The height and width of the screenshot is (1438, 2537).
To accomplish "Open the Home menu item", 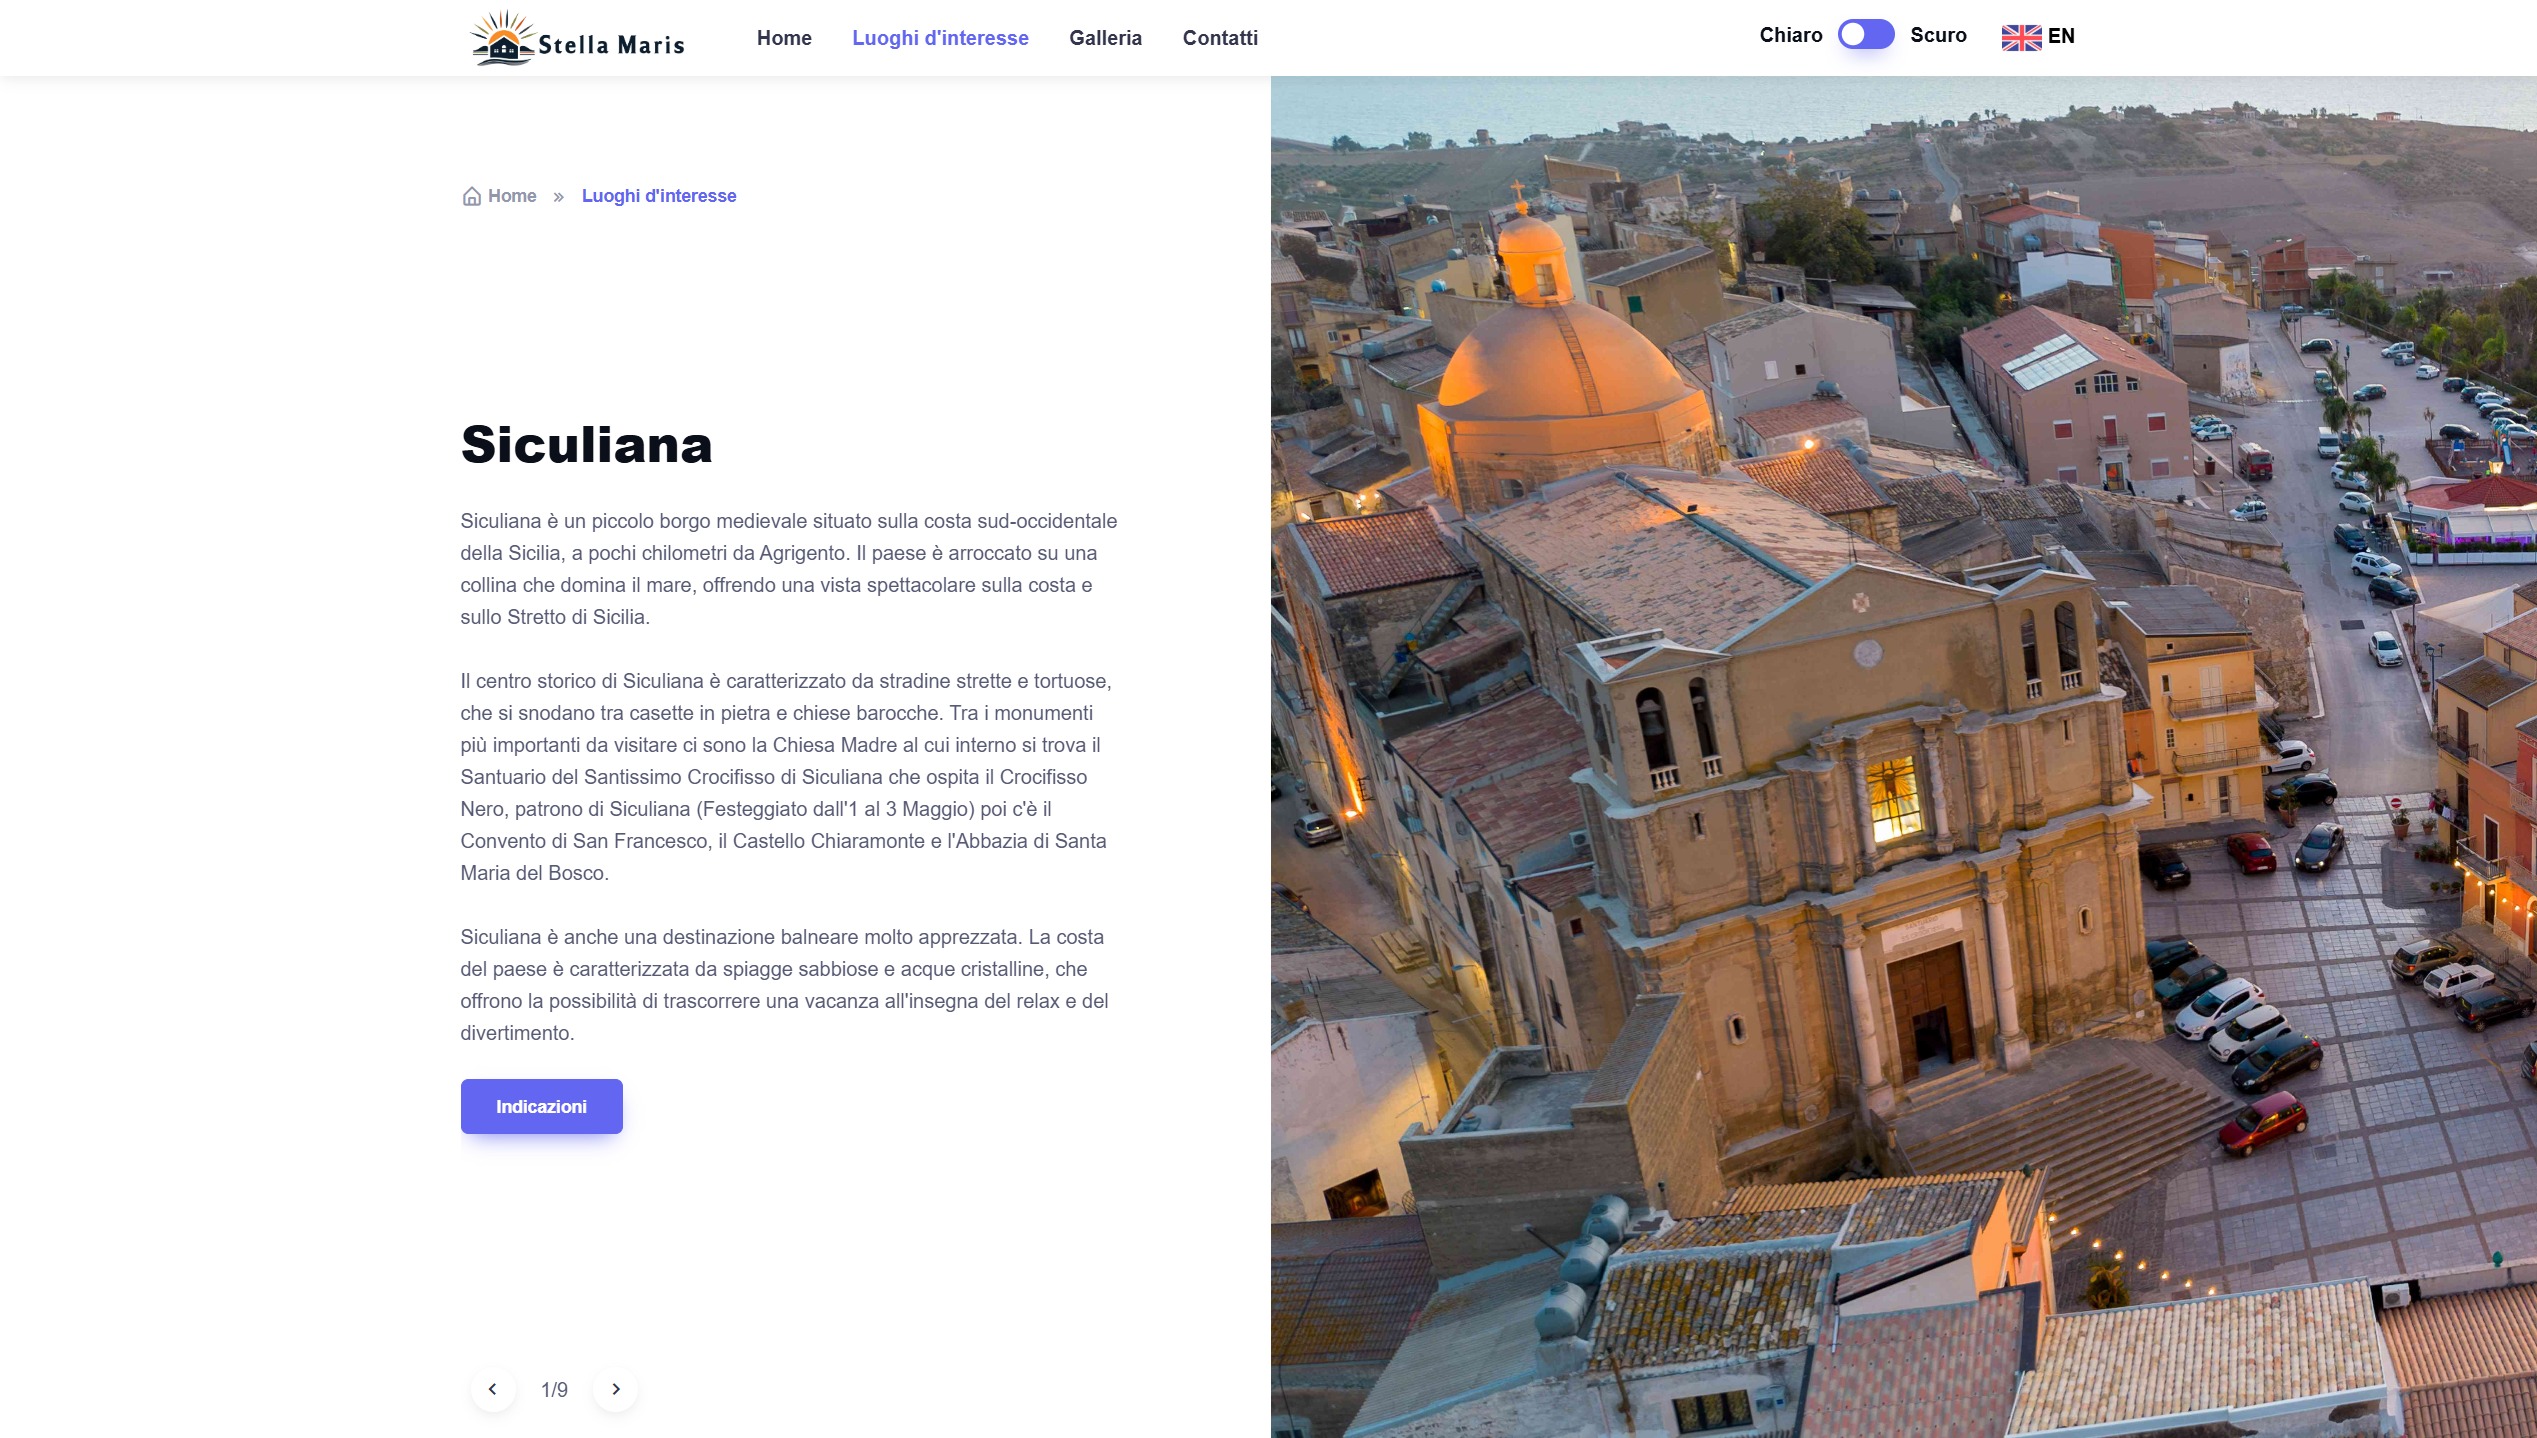I will coord(784,38).
